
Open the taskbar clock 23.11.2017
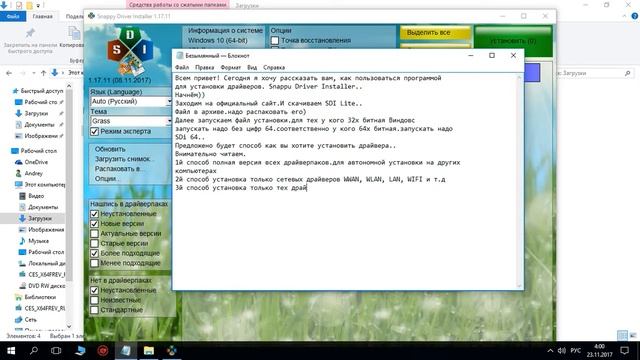(x=599, y=351)
